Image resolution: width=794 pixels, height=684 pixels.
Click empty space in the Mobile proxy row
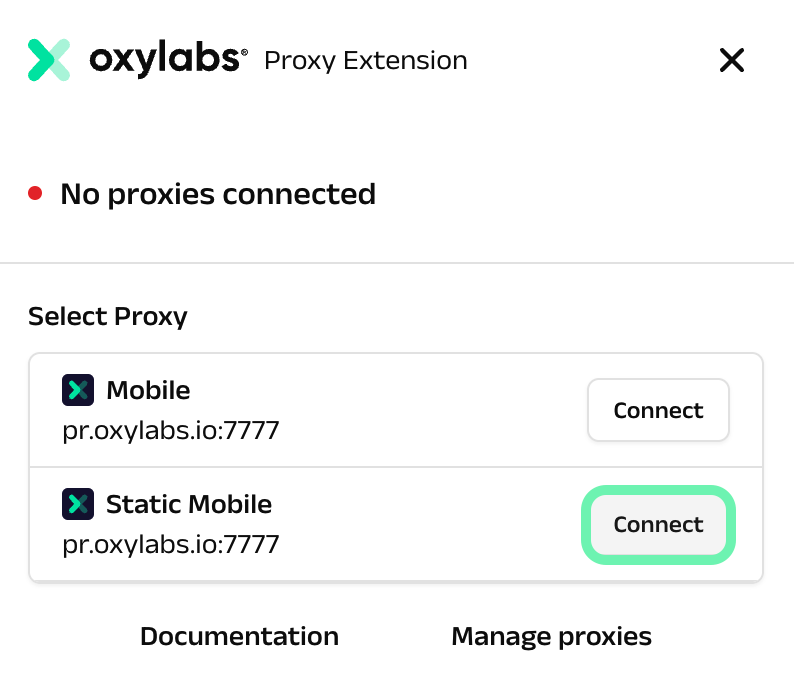coord(430,410)
